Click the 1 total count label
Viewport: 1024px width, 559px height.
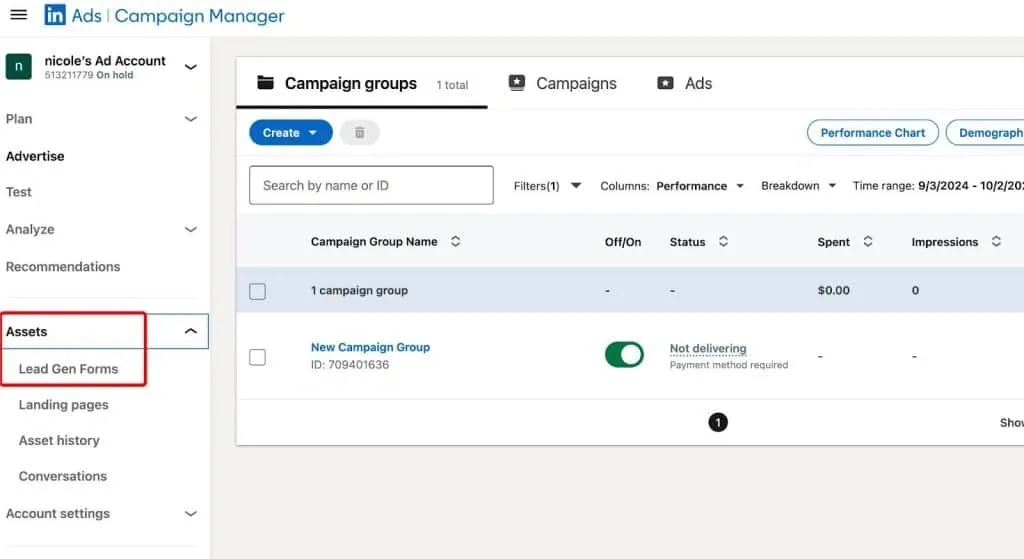pos(452,85)
